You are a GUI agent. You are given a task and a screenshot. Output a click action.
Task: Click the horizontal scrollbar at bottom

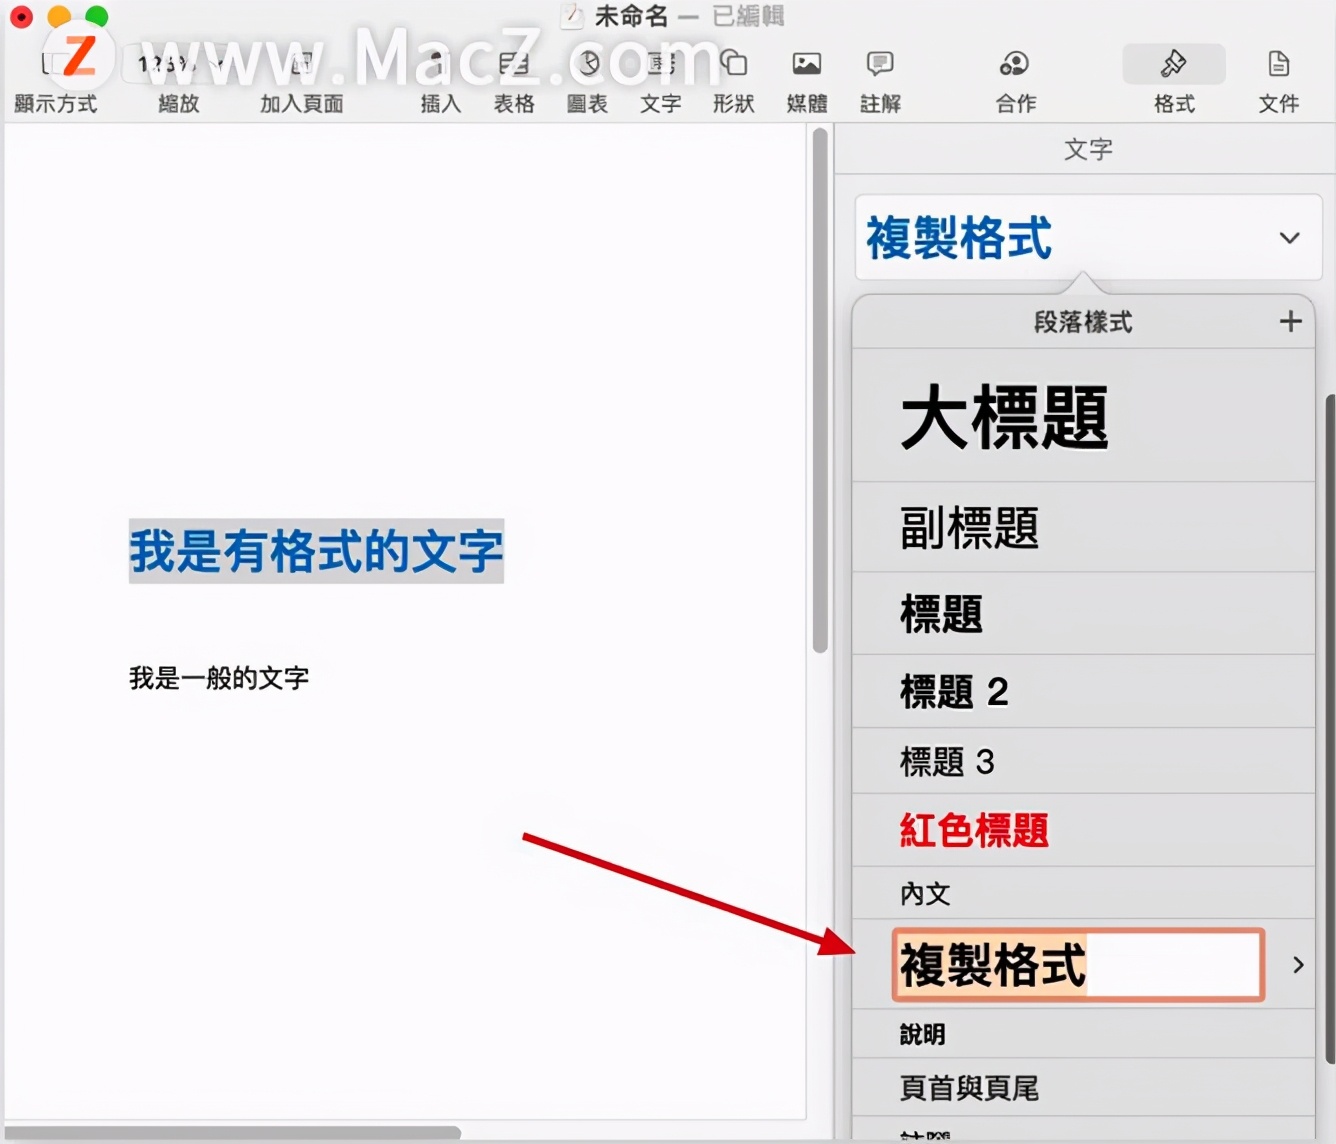pyautogui.click(x=232, y=1133)
